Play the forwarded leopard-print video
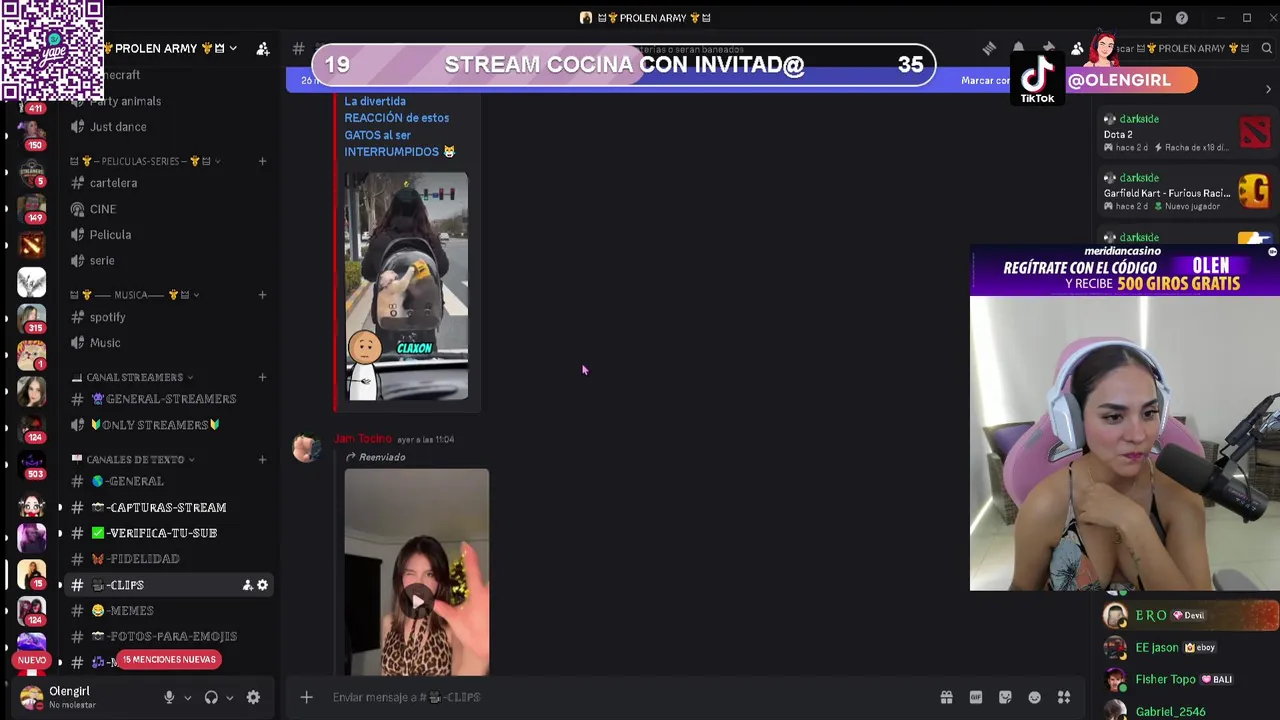1280x720 pixels. click(417, 599)
